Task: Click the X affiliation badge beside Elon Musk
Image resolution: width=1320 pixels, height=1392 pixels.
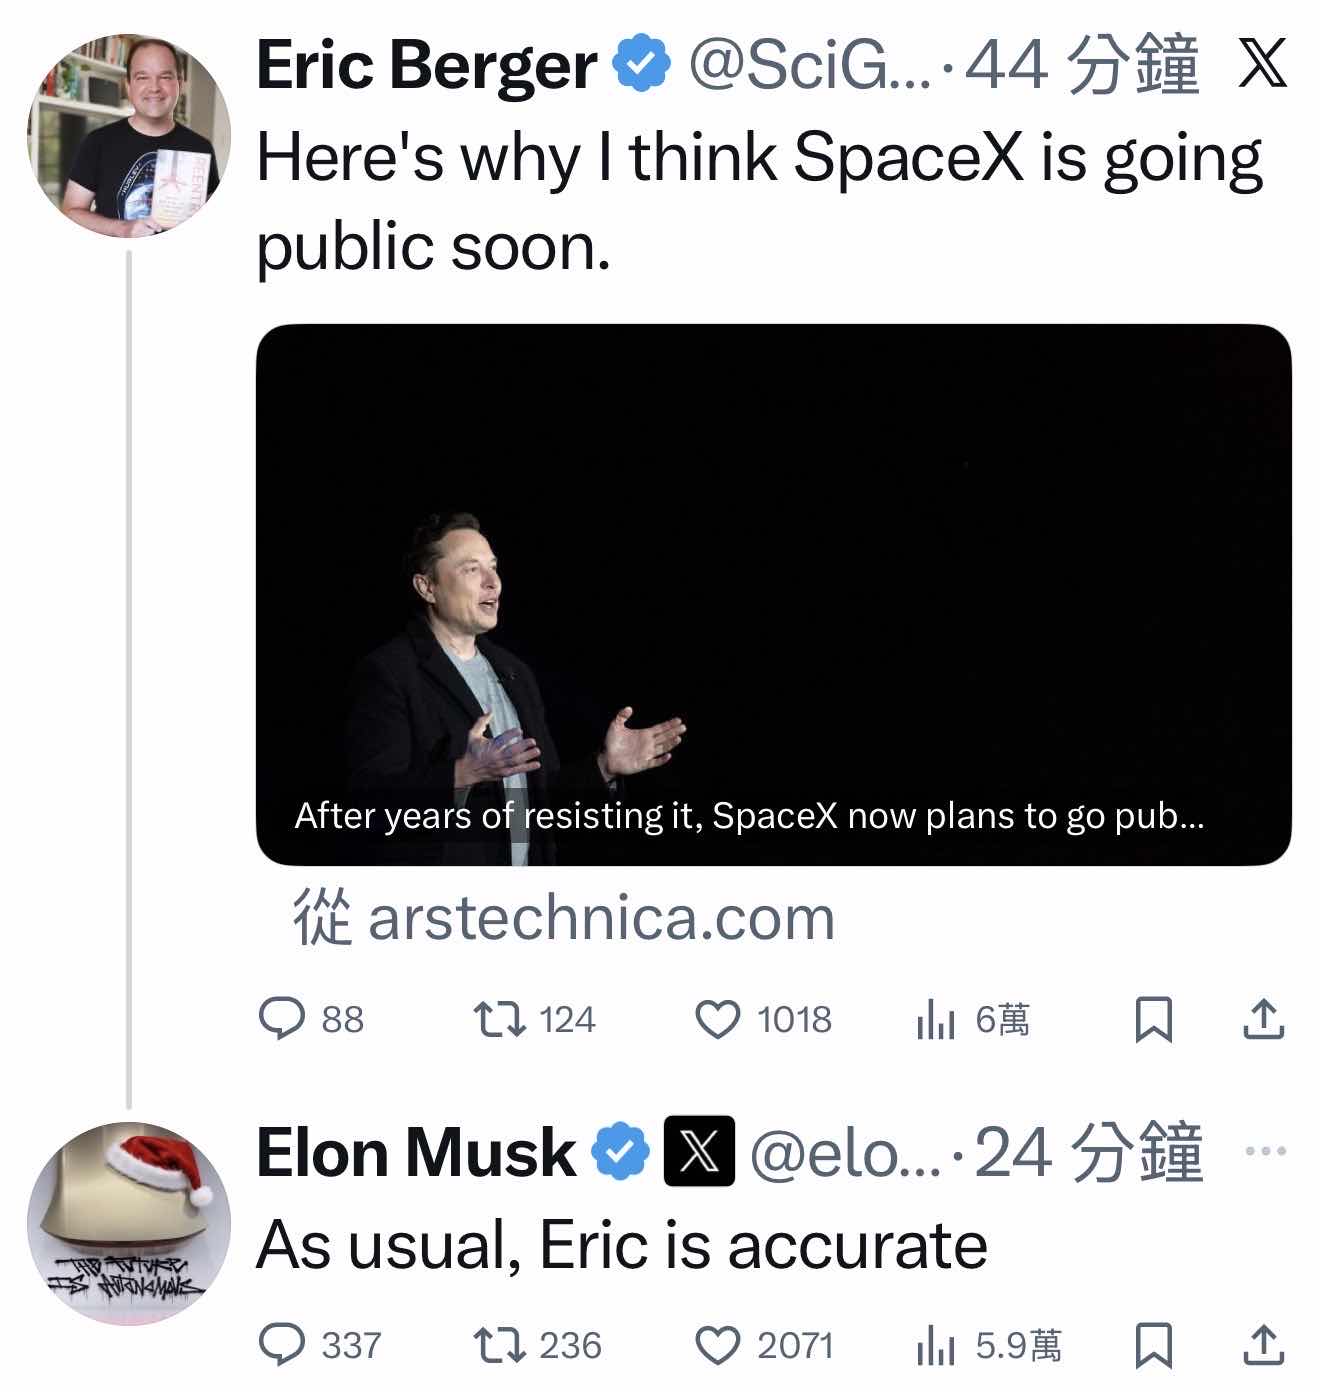Action: click(699, 1151)
